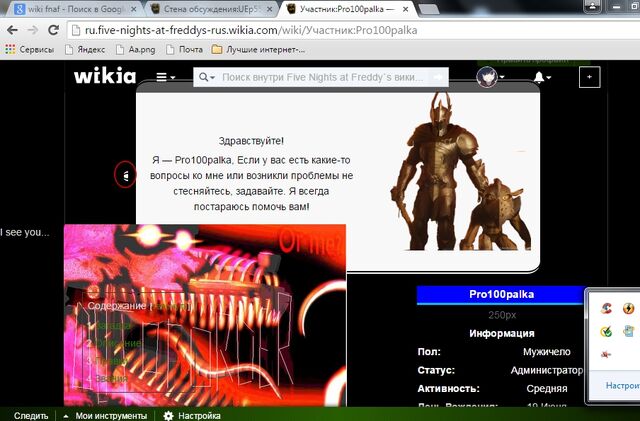
Task: Submit search with the arrow button
Action: [438, 77]
